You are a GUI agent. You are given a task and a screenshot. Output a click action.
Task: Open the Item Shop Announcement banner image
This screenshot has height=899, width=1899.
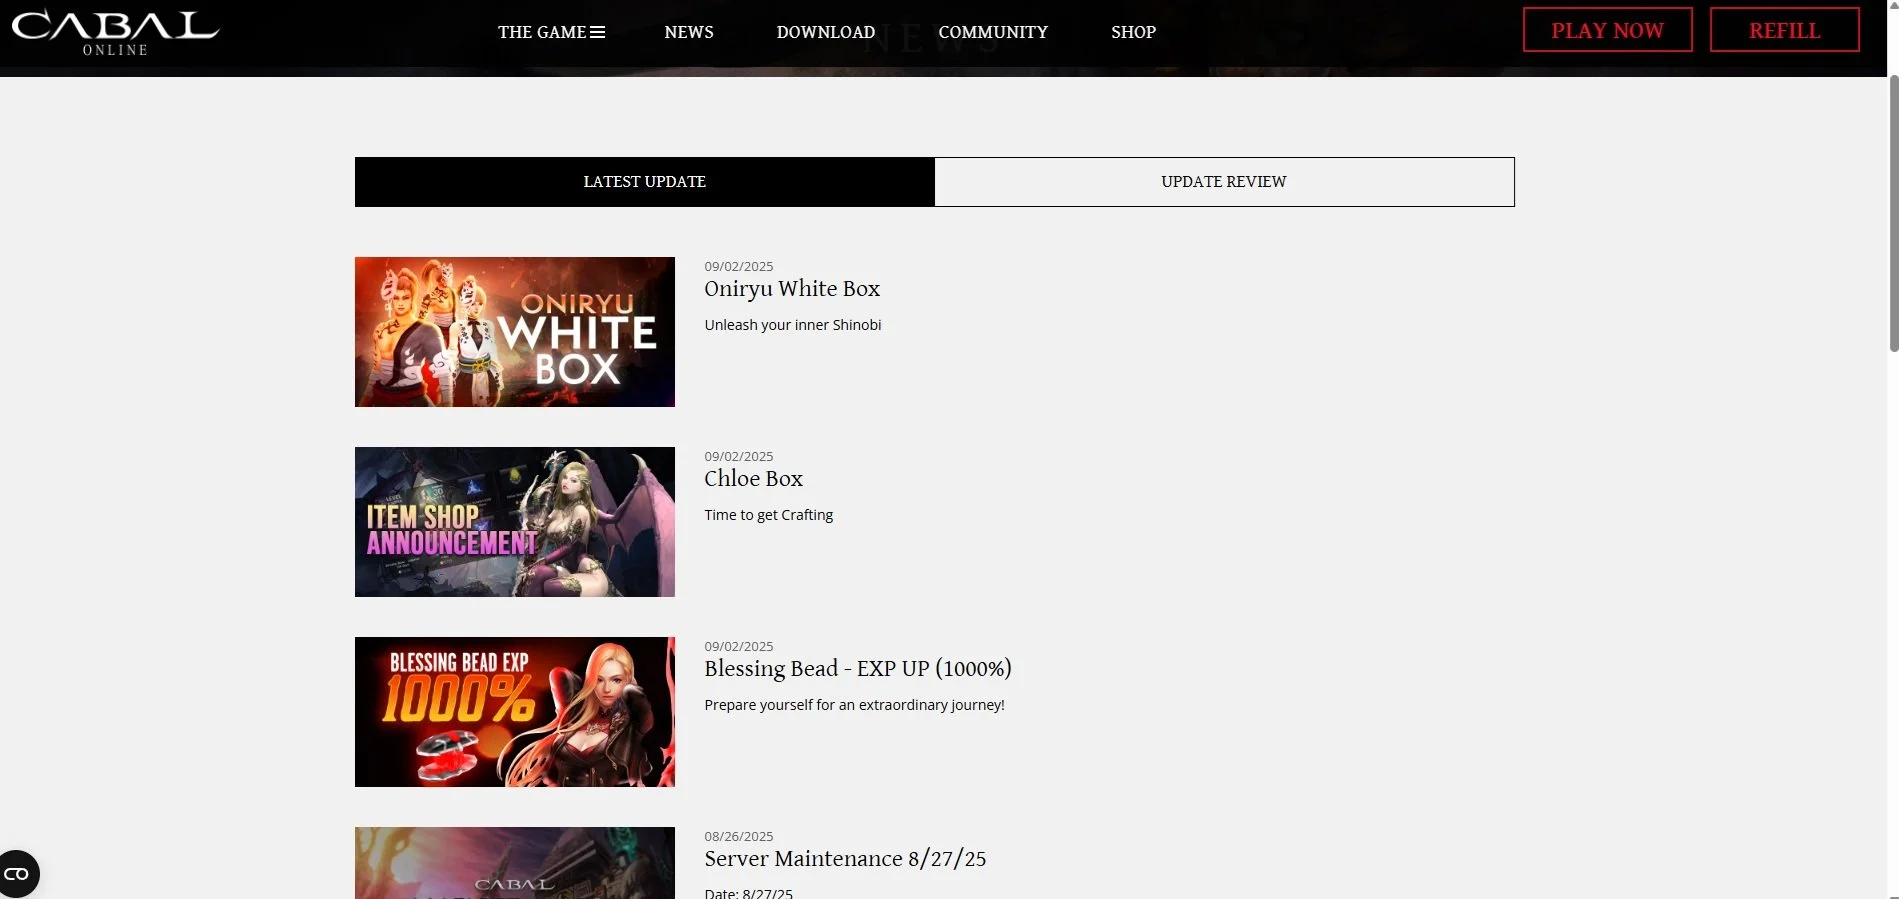click(515, 522)
